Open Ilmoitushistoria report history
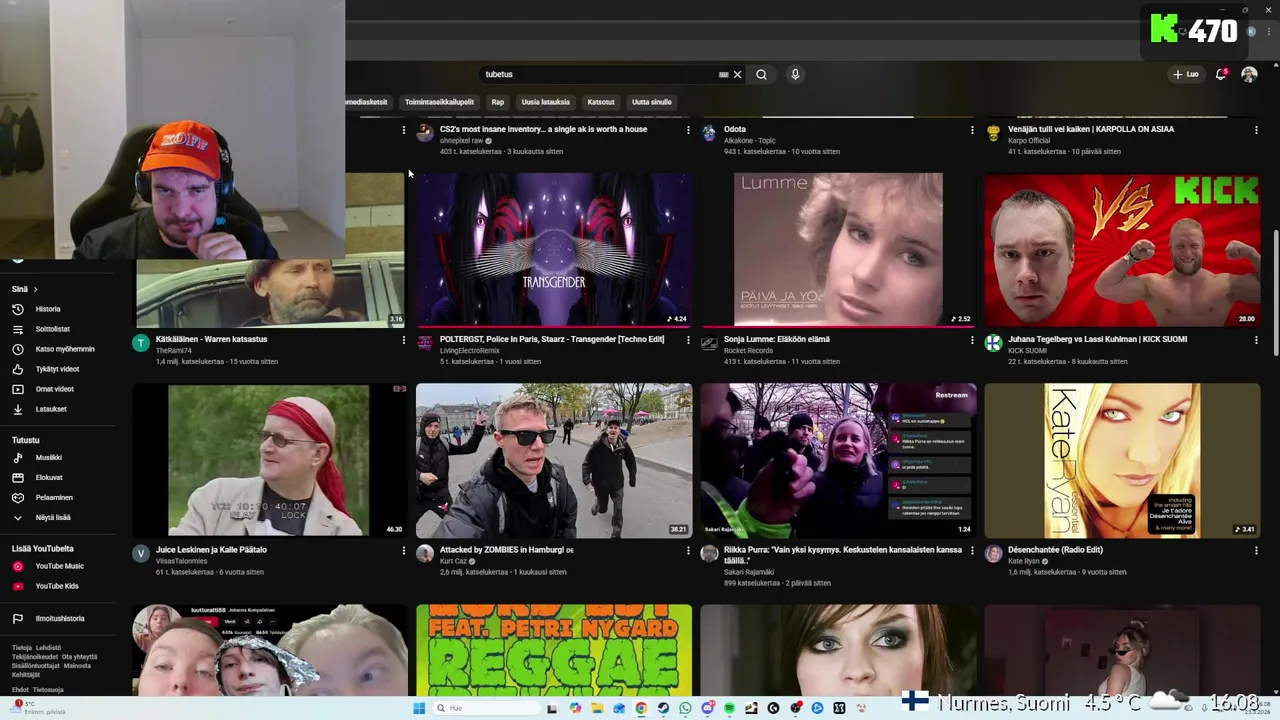Viewport: 1280px width, 720px height. [60, 618]
